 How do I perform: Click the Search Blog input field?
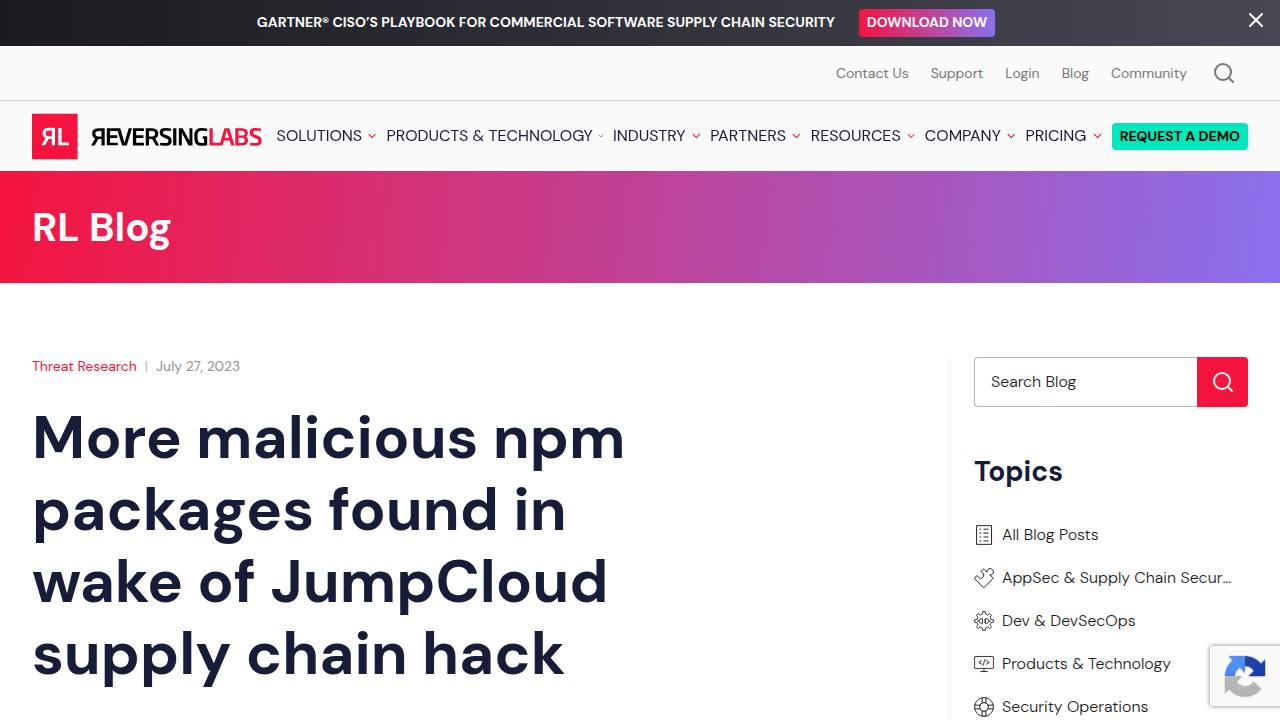click(x=1086, y=382)
